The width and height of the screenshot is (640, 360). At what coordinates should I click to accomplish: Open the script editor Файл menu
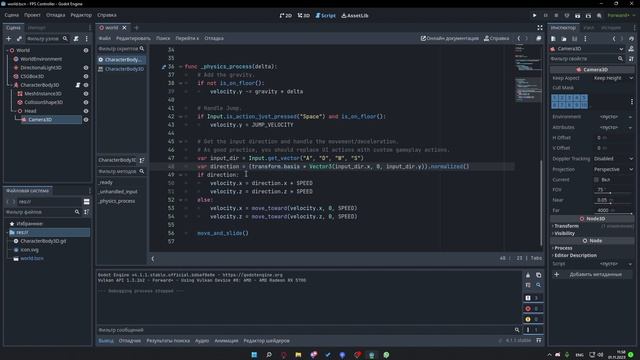(x=104, y=38)
